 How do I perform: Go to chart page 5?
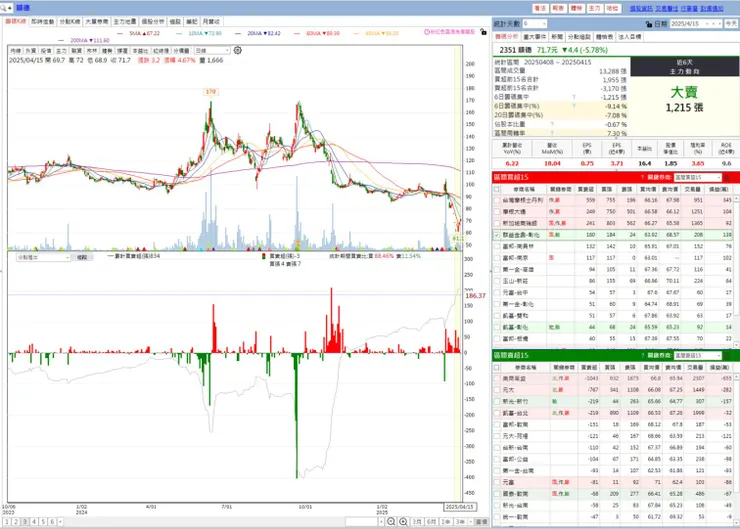43,521
